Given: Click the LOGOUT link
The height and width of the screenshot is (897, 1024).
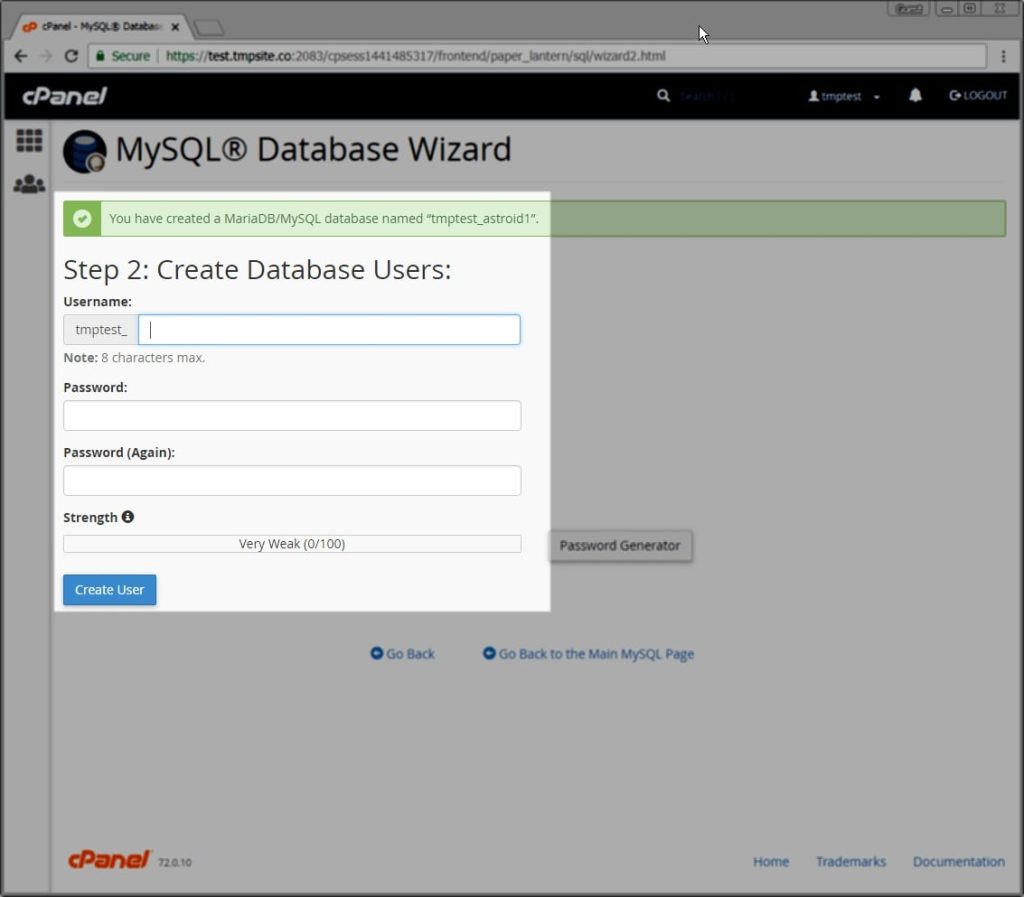Looking at the screenshot, I should coord(978,95).
